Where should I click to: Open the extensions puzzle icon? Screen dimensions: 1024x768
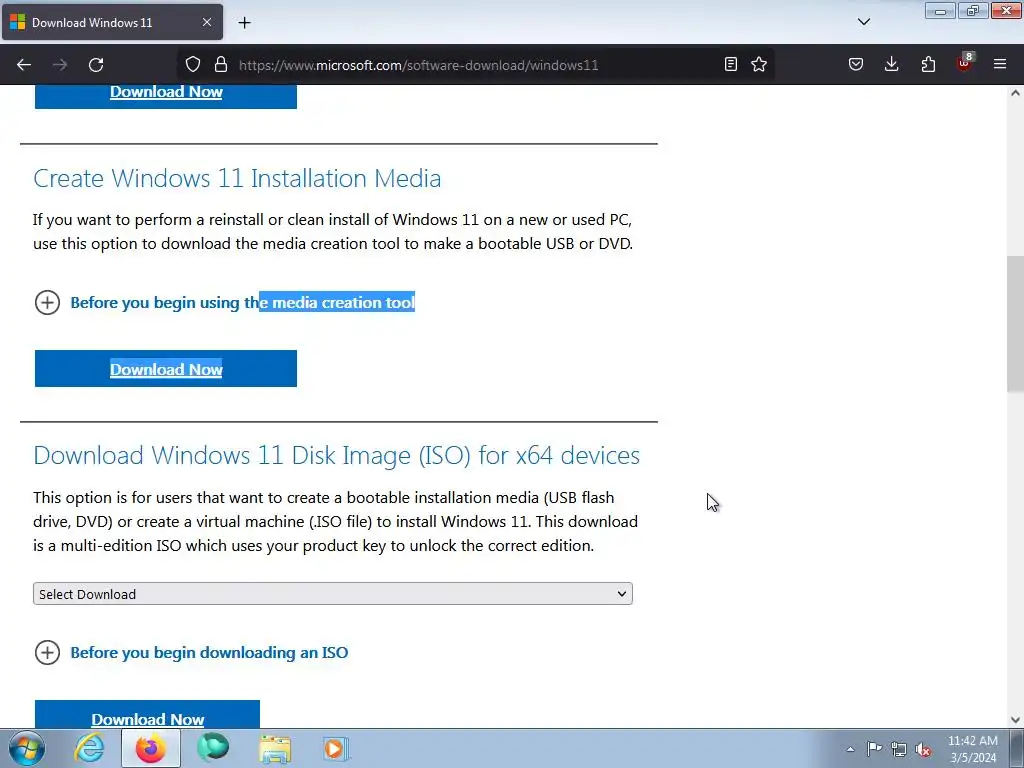[x=928, y=64]
